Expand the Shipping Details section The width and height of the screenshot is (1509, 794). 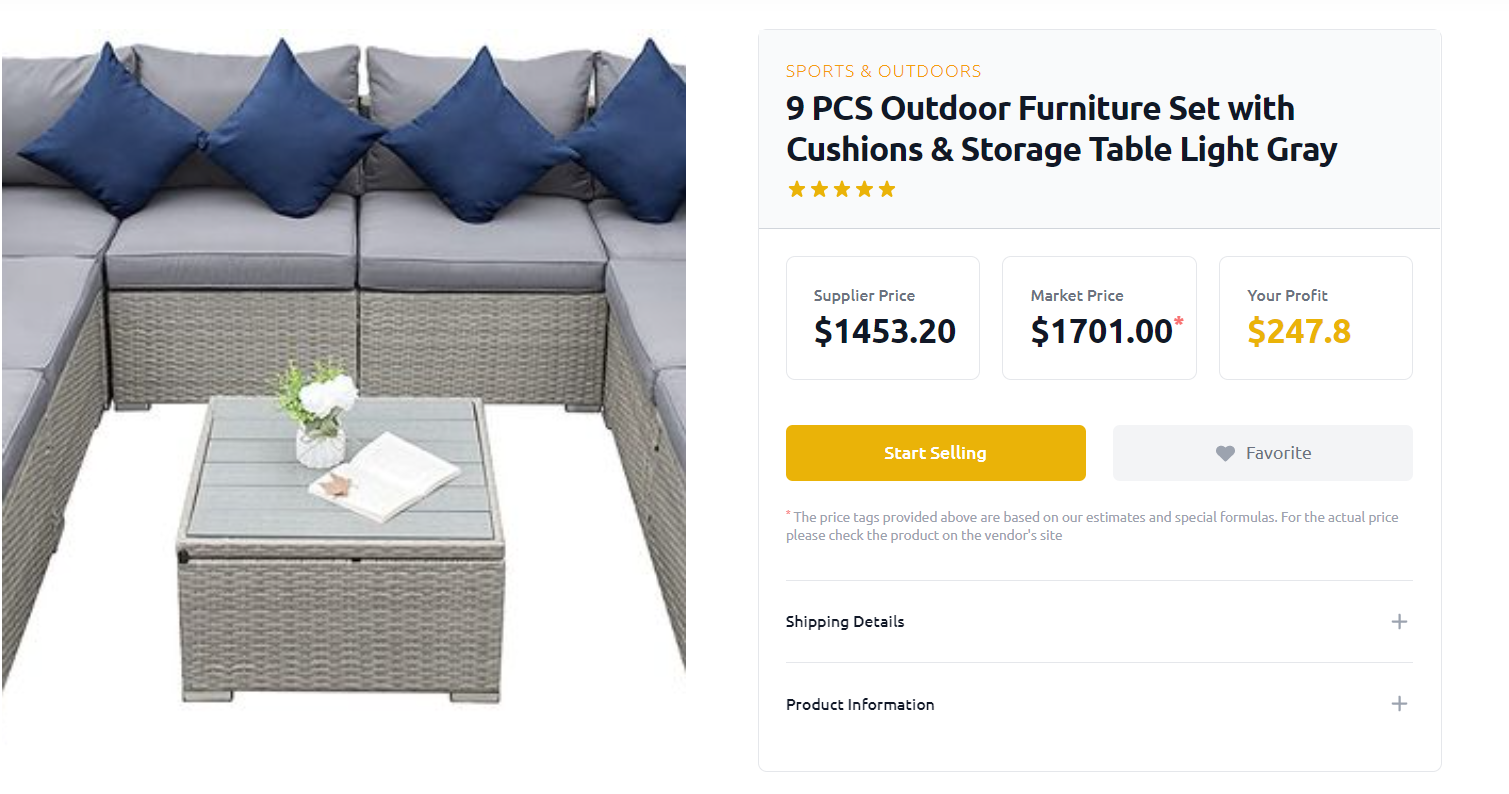1099,622
